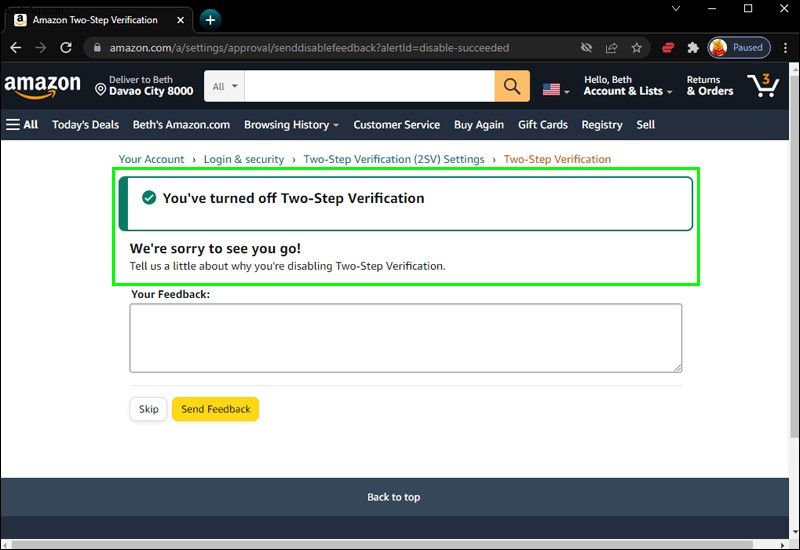Viewport: 800px width, 550px height.
Task: Open Customer Service
Action: (396, 125)
